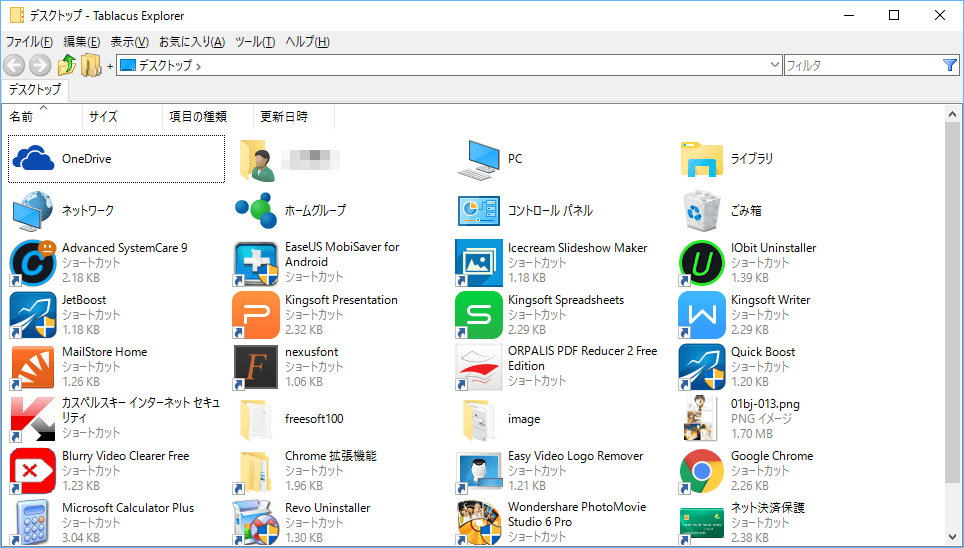
Task: Select Wondershare PhotoMovie Studio 6 Pro icon
Action: [x=479, y=523]
